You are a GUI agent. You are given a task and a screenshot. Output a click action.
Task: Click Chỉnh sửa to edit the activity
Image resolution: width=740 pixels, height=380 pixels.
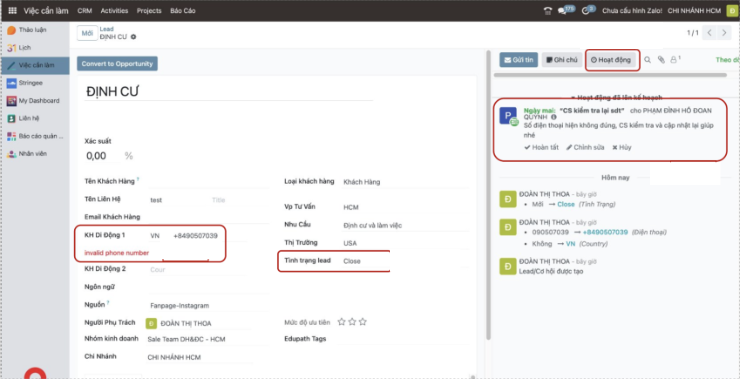pyautogui.click(x=585, y=147)
